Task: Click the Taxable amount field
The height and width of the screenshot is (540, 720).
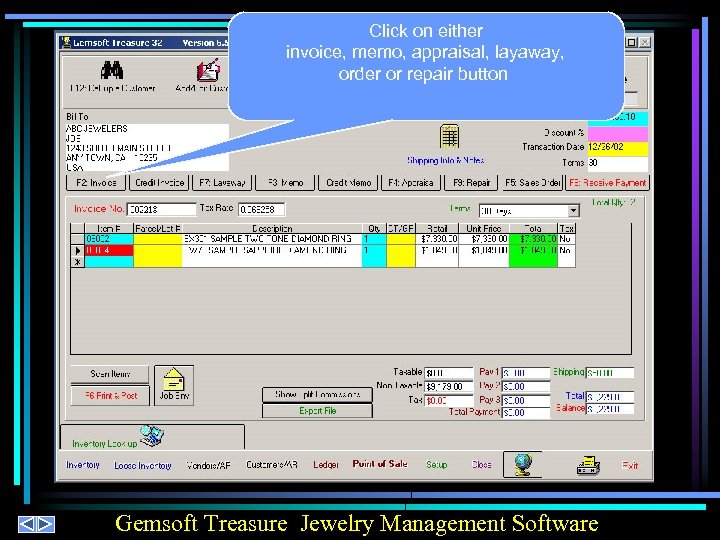Action: pos(449,373)
